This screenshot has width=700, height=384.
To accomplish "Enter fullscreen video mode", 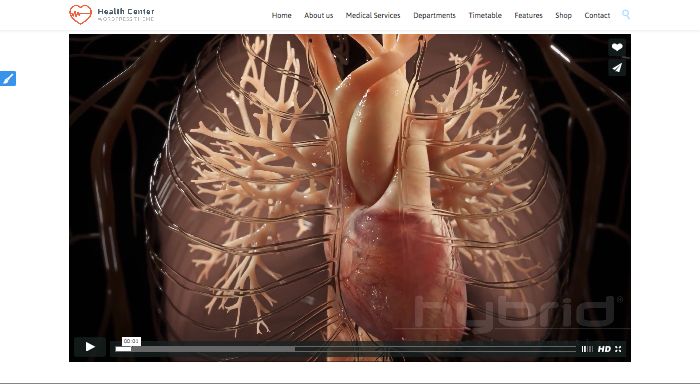I will pyautogui.click(x=618, y=349).
